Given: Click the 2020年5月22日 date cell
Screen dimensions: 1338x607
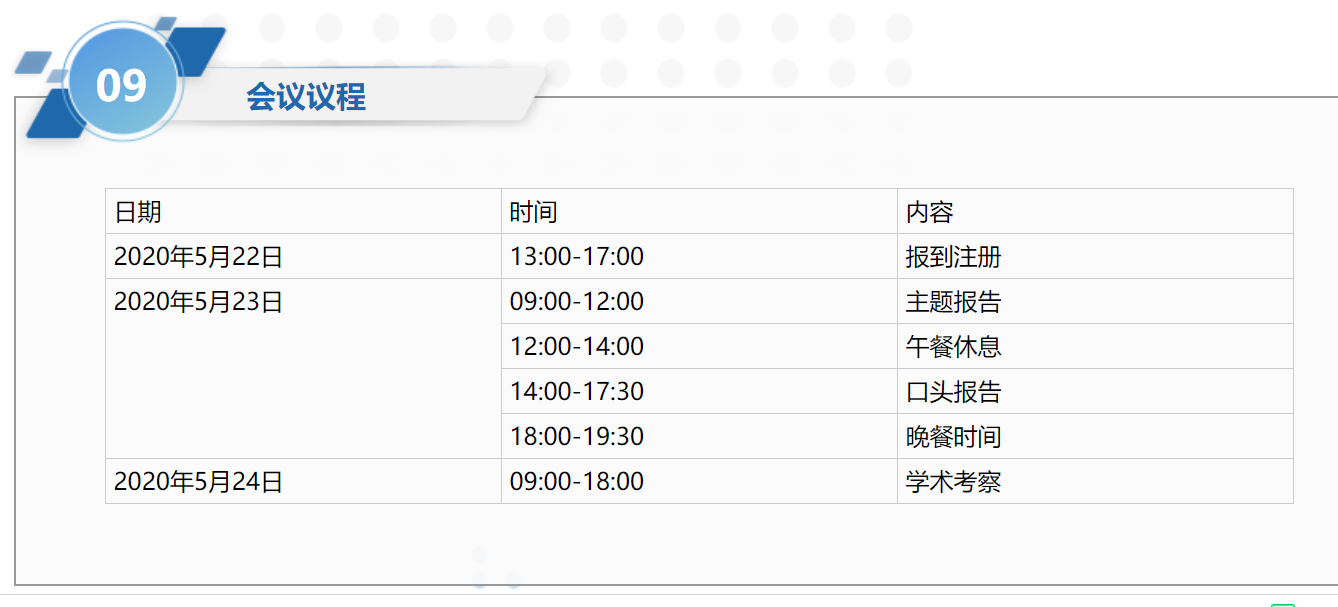Looking at the screenshot, I should [303, 256].
